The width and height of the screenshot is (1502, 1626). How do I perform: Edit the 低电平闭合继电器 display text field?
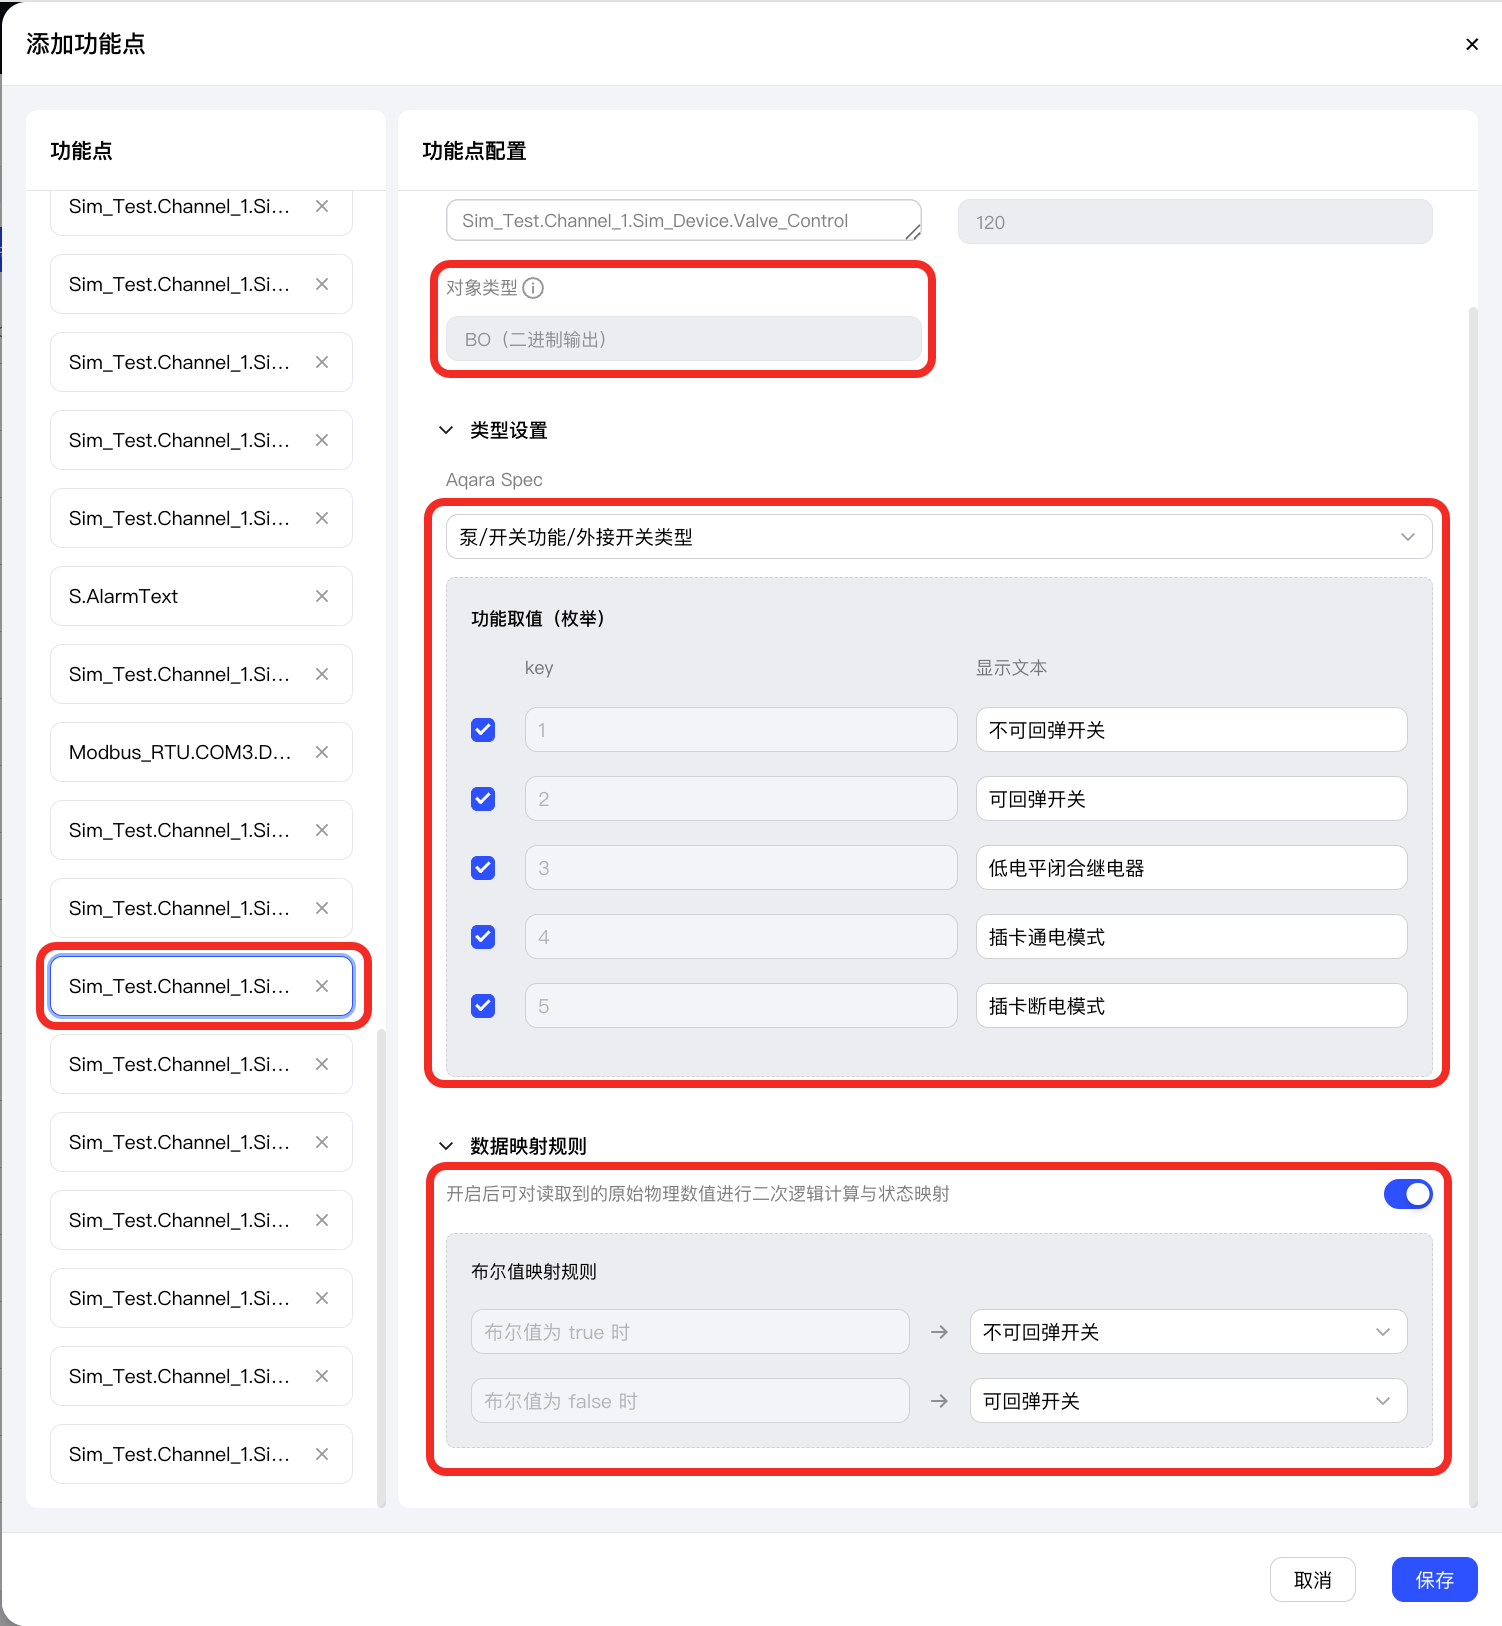tap(1191, 868)
